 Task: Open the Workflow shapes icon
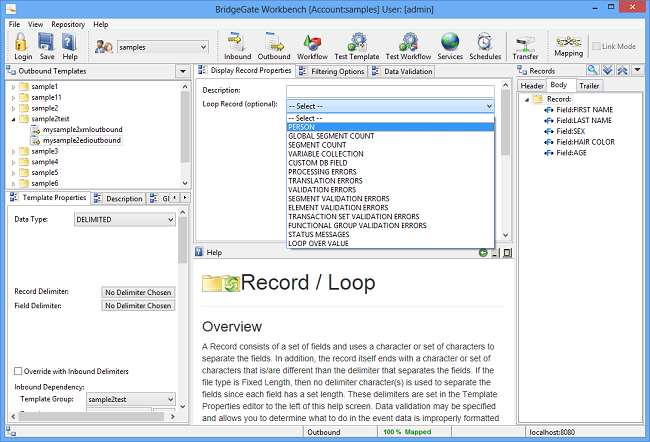point(312,42)
